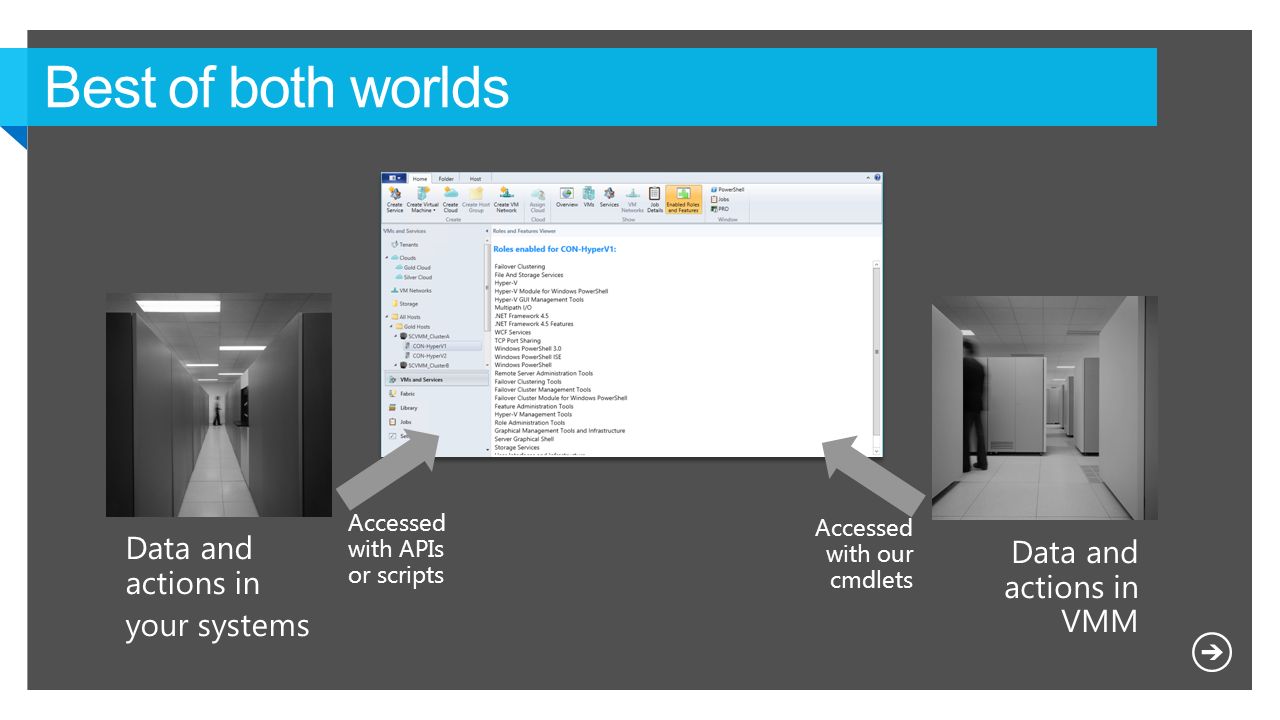The height and width of the screenshot is (720, 1280).
Task: Open the VMs and Services workspace
Action: (x=436, y=380)
